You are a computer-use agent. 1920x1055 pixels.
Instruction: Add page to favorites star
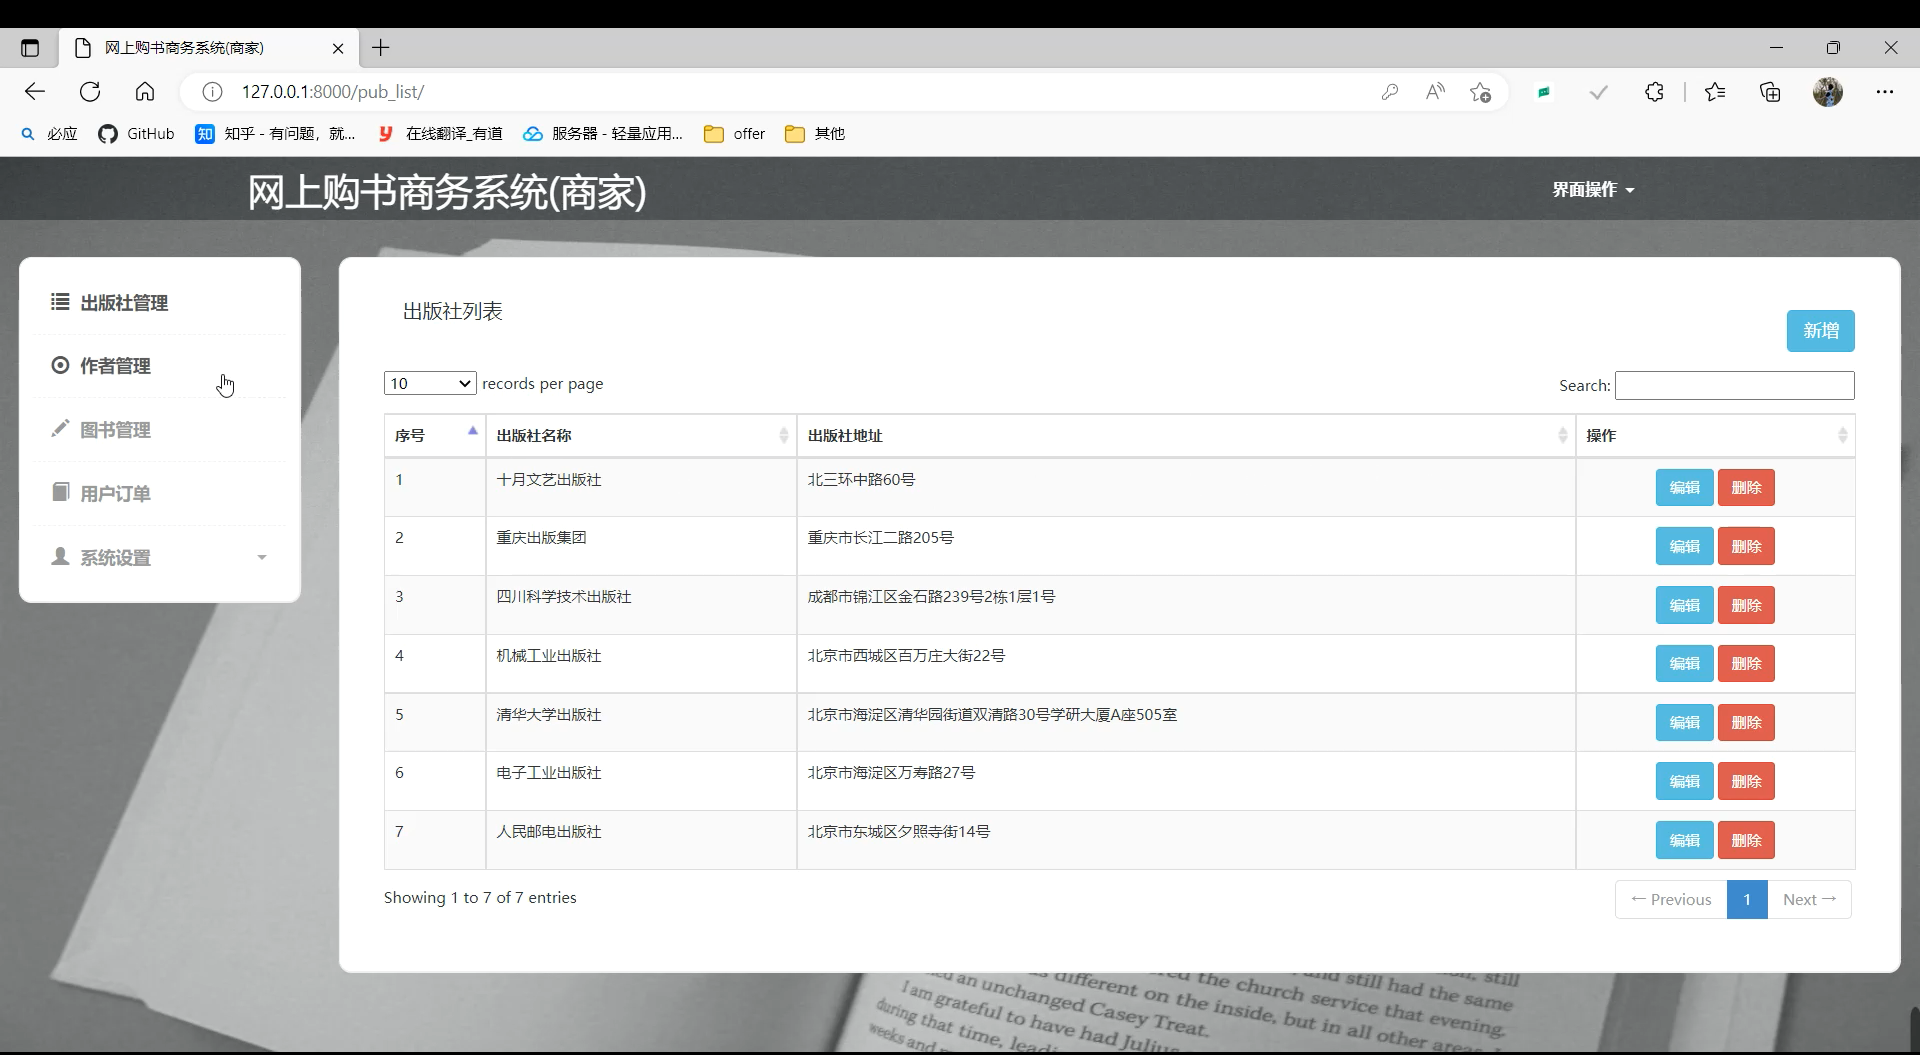[1480, 92]
